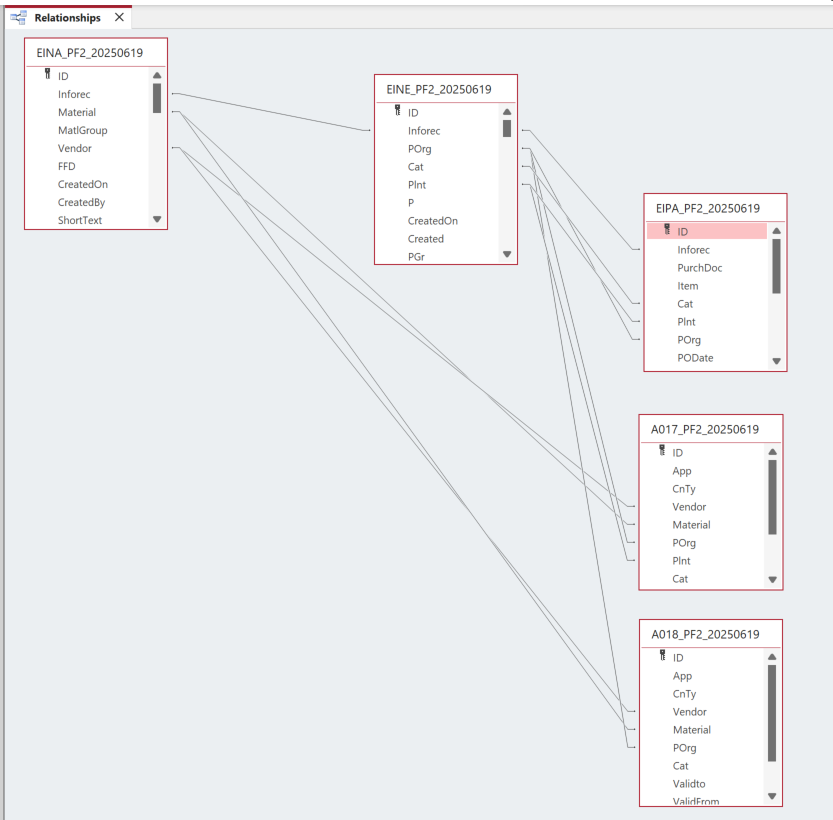This screenshot has height=820, width=833.
Task: Select the MatlGroup field in EINA_PF2_20250619
Action: [82, 130]
